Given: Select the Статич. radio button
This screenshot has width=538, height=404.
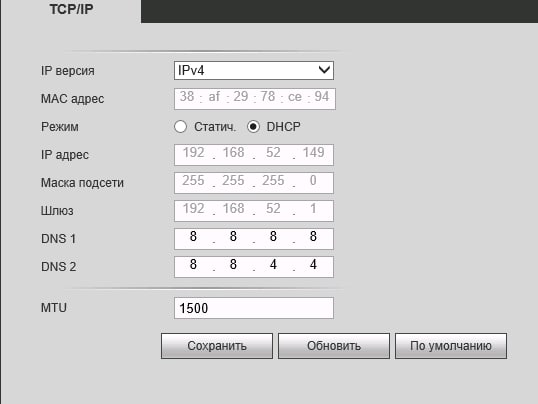Looking at the screenshot, I should 180,127.
